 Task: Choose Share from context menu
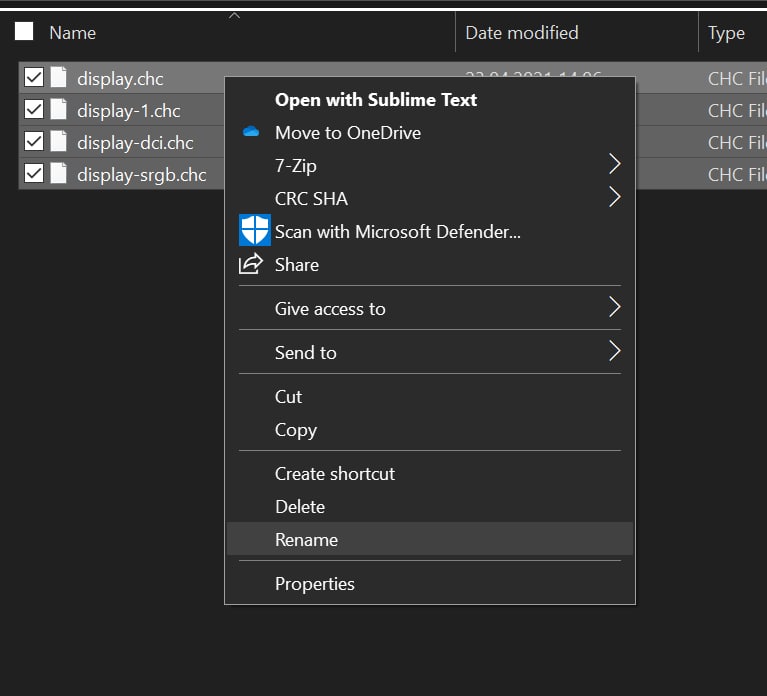(430, 265)
